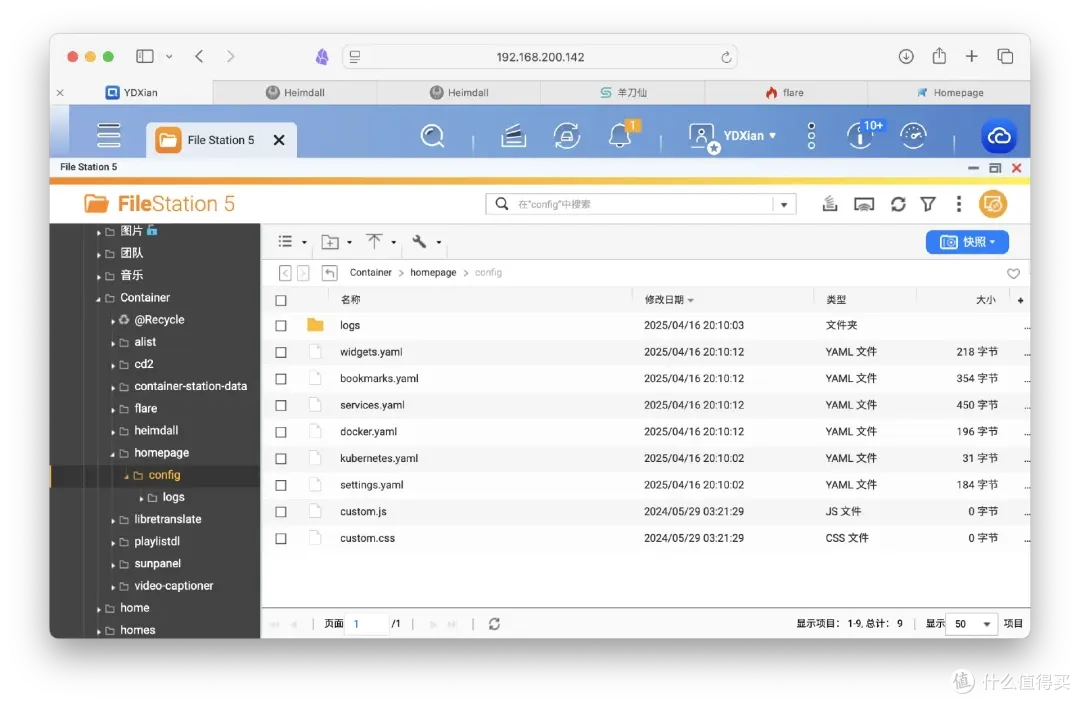Open the dashboard gauge icon
The height and width of the screenshot is (704, 1080).
click(913, 136)
